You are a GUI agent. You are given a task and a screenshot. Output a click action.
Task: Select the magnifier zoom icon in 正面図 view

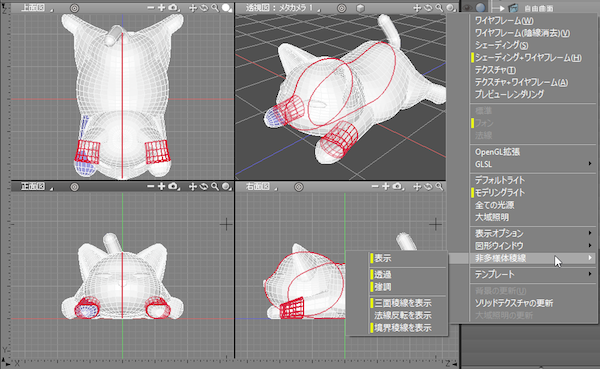pos(215,186)
